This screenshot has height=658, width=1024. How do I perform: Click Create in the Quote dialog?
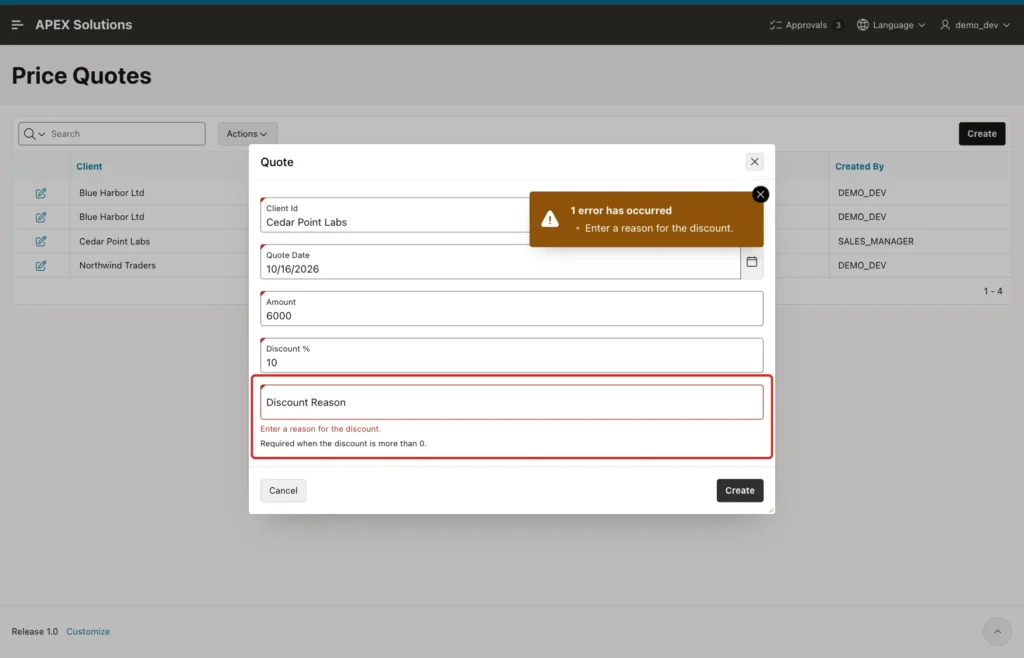740,491
